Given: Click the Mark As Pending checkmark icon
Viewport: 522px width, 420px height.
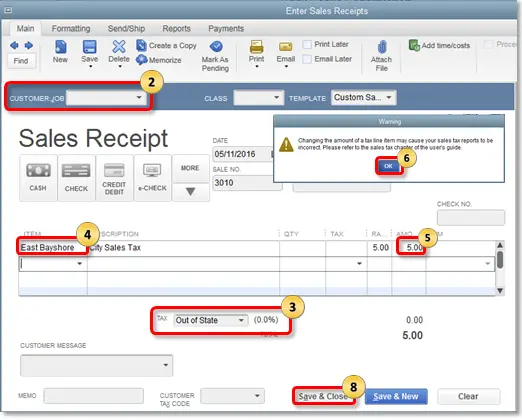Looking at the screenshot, I should (216, 47).
